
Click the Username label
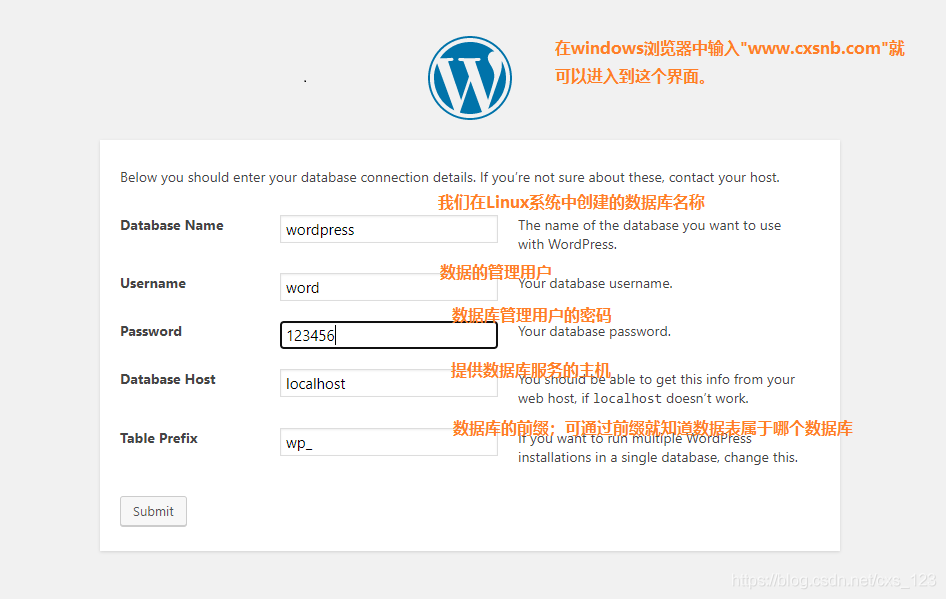(x=153, y=284)
